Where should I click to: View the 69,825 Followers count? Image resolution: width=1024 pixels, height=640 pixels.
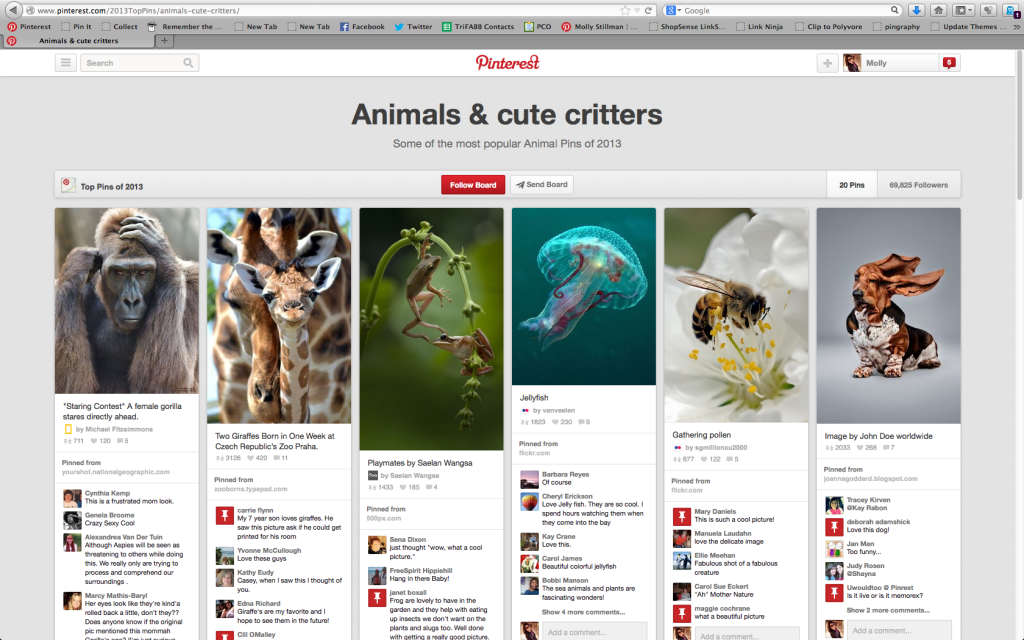(918, 184)
